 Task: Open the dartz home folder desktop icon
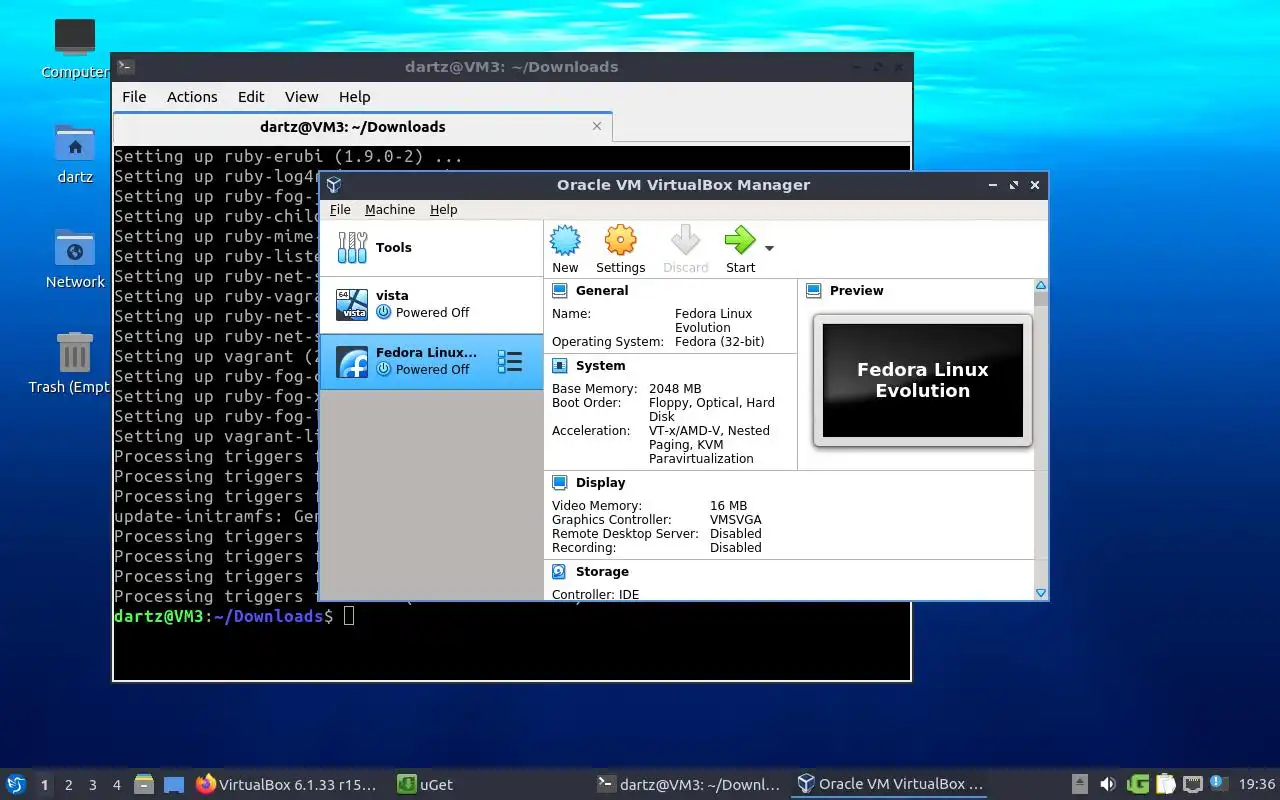[x=75, y=153]
